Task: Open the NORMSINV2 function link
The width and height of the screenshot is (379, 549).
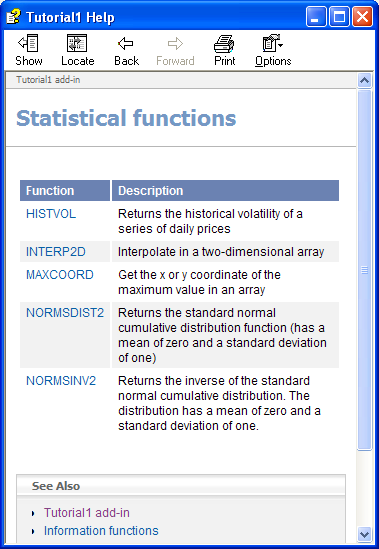Action: pos(61,380)
